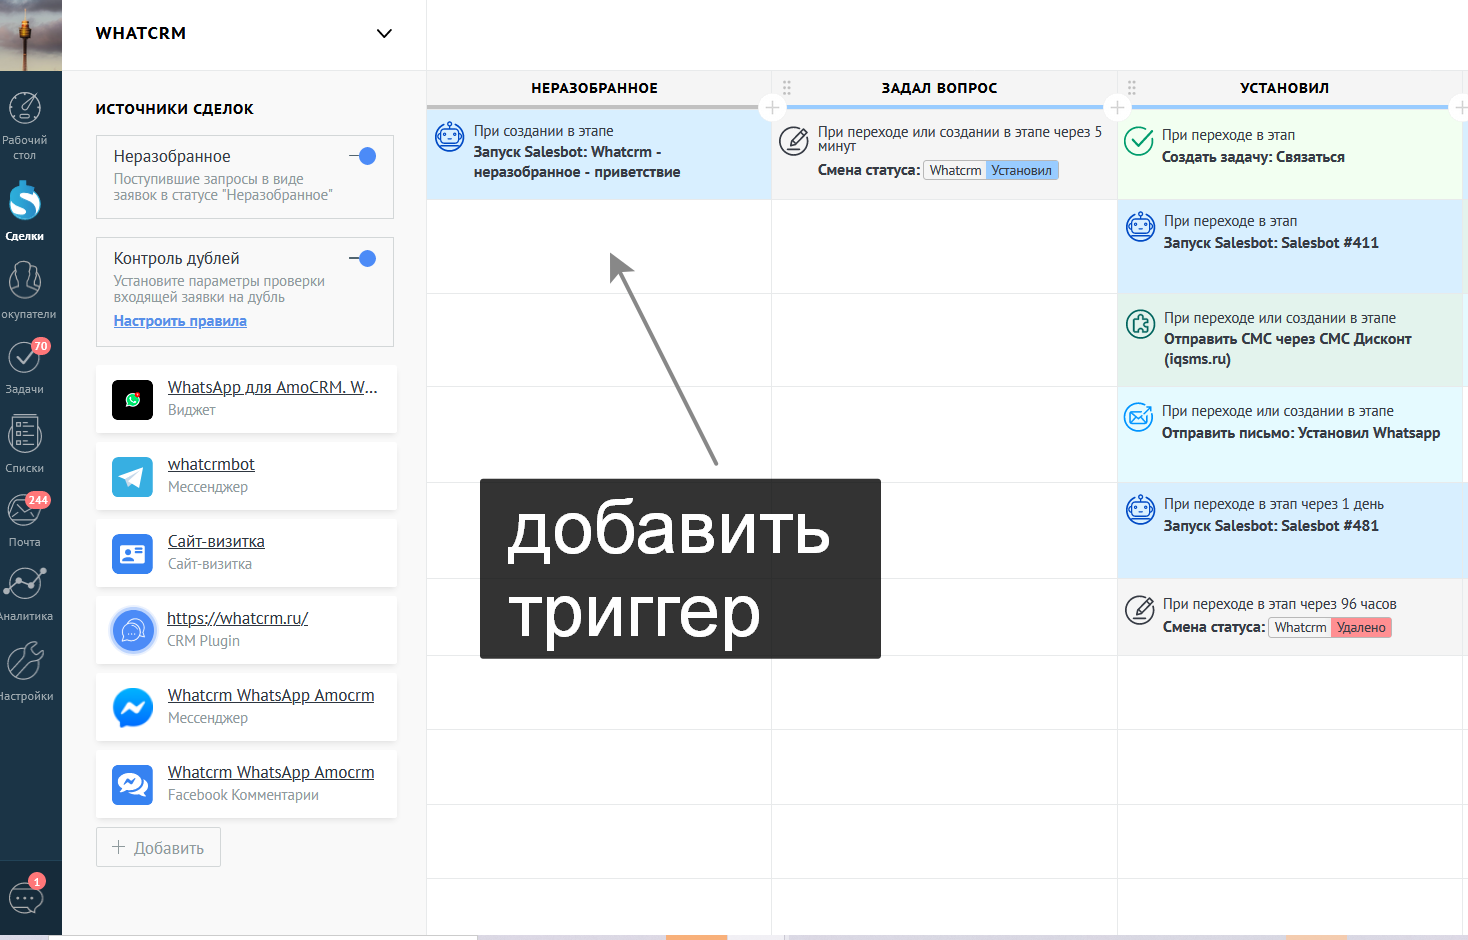1468x940 pixels.
Task: Expand the WHATCRM pipeline dropdown
Action: coord(384,33)
